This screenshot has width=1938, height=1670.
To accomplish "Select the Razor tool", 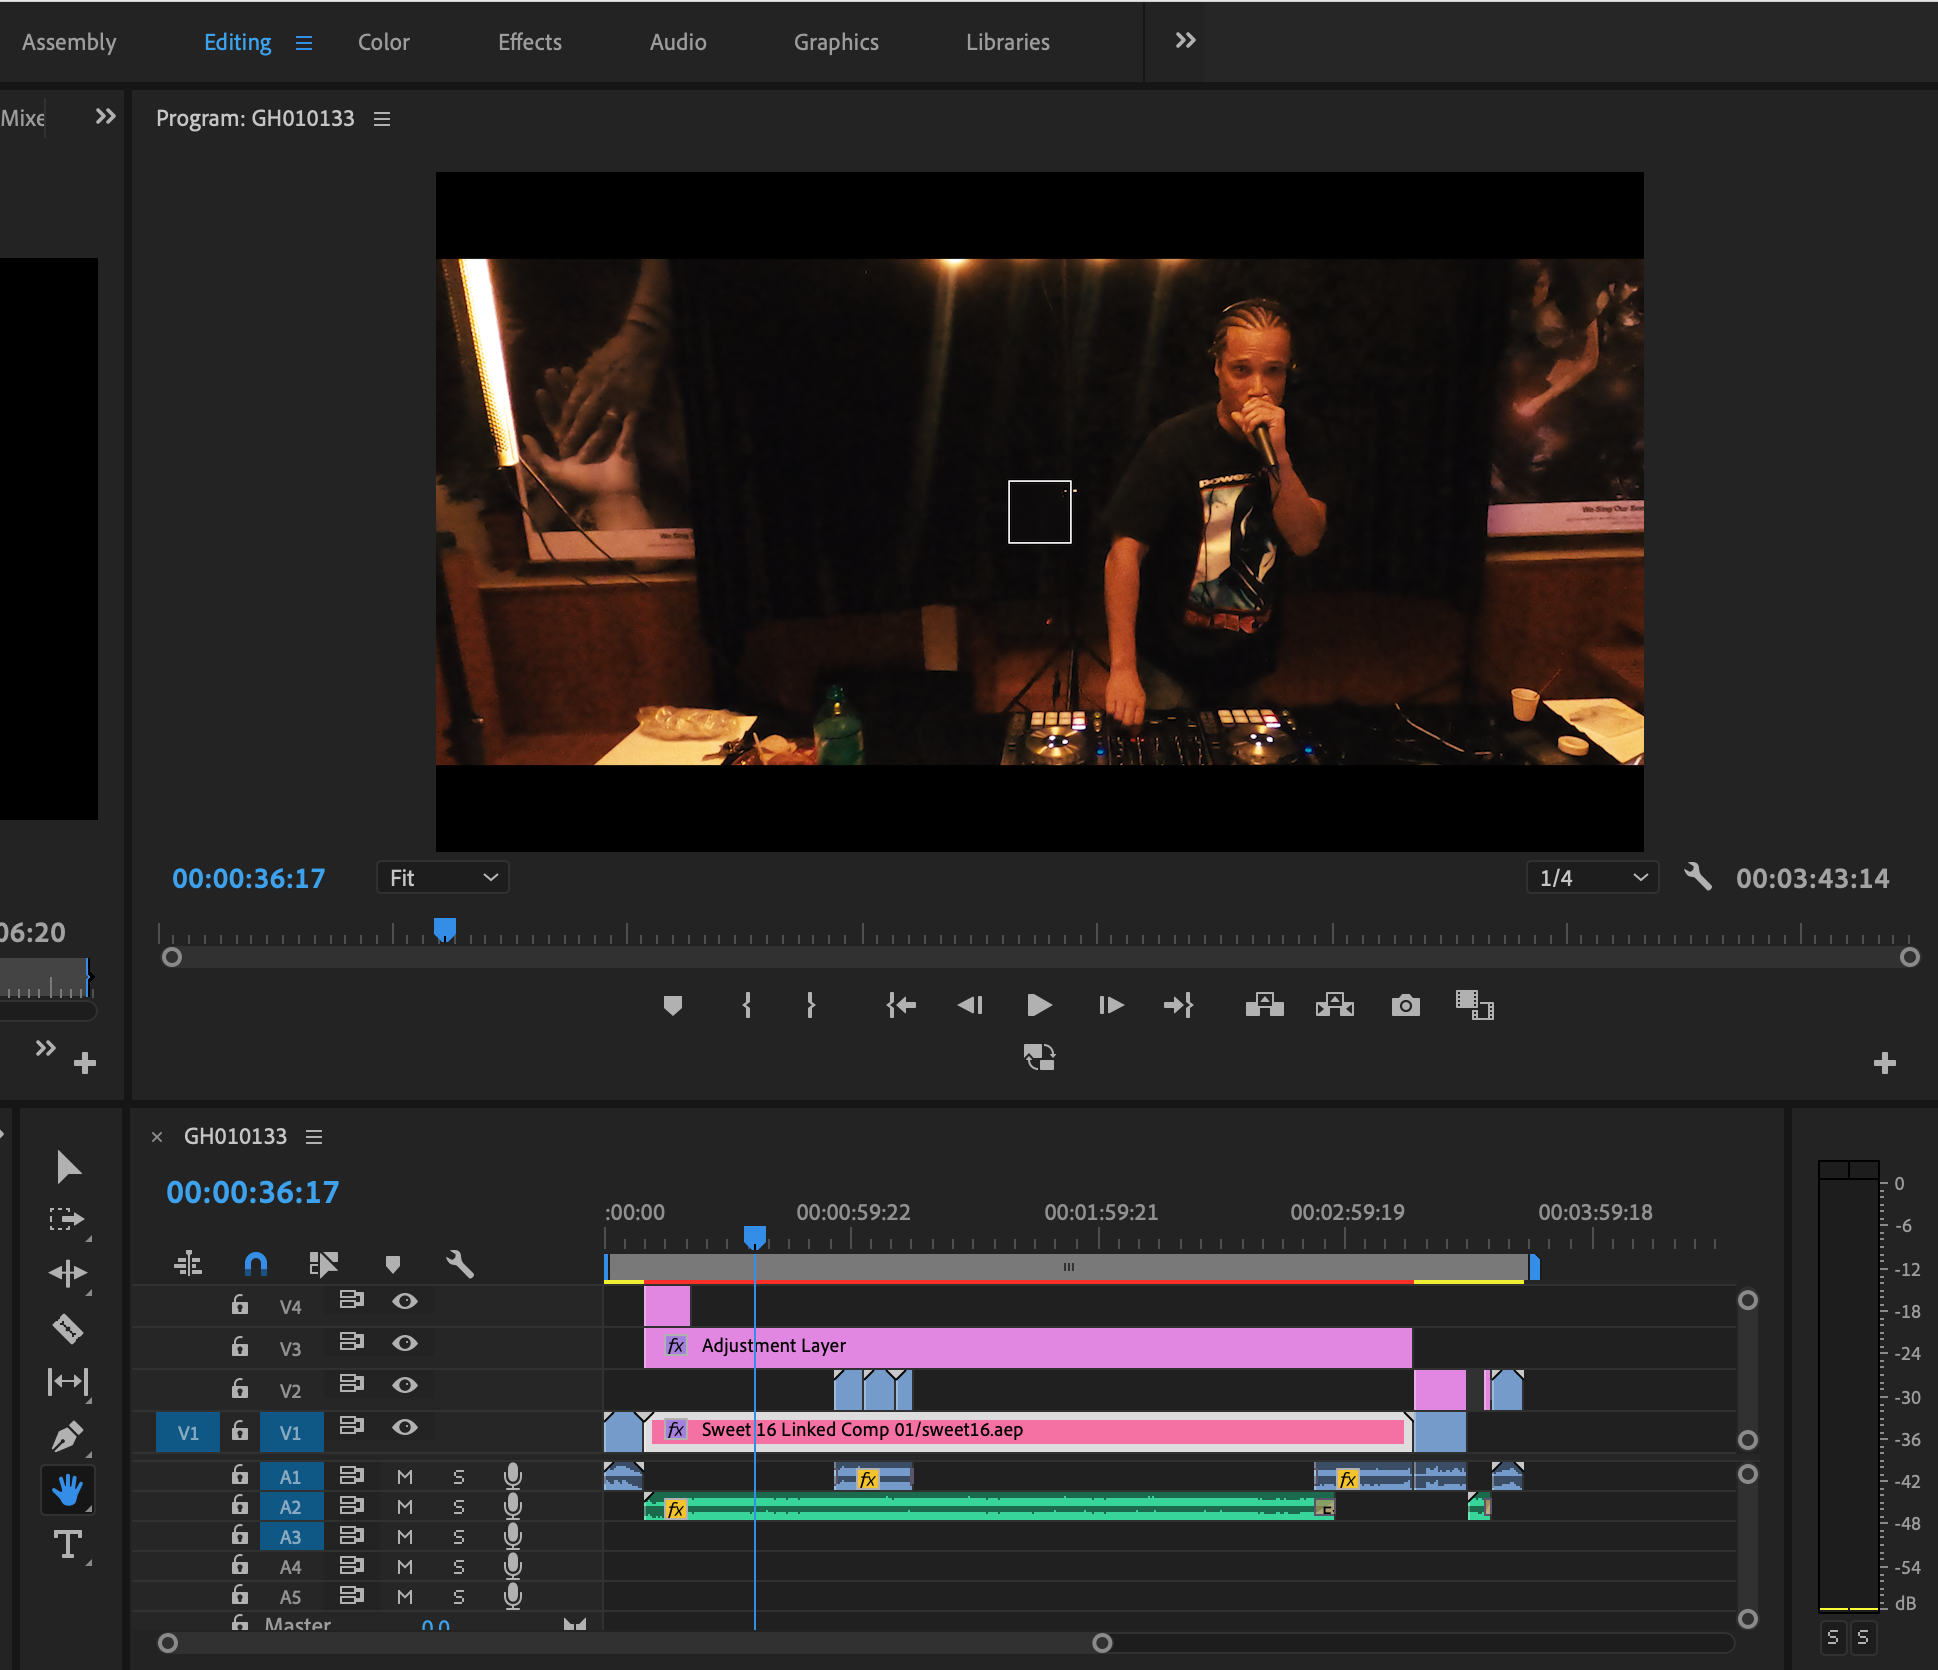I will click(x=67, y=1328).
